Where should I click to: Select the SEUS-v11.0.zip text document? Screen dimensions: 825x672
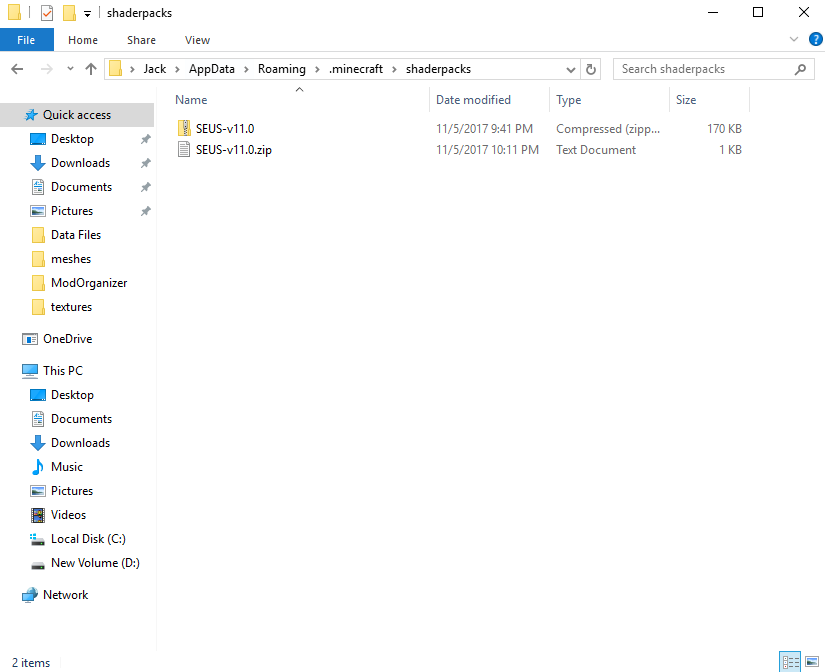[x=232, y=150]
